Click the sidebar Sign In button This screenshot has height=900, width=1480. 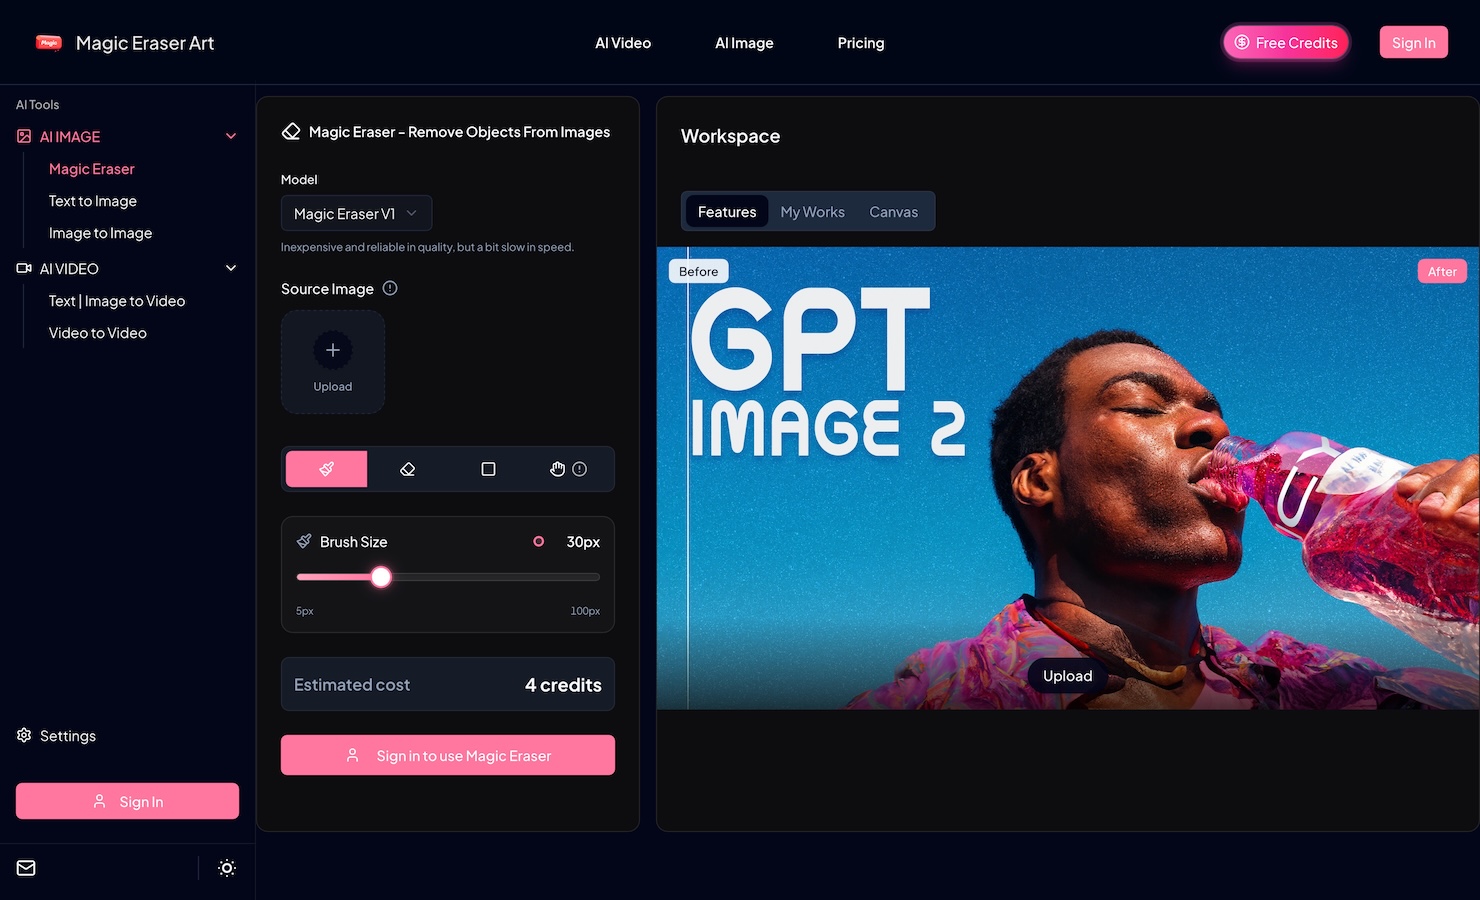[x=127, y=801]
